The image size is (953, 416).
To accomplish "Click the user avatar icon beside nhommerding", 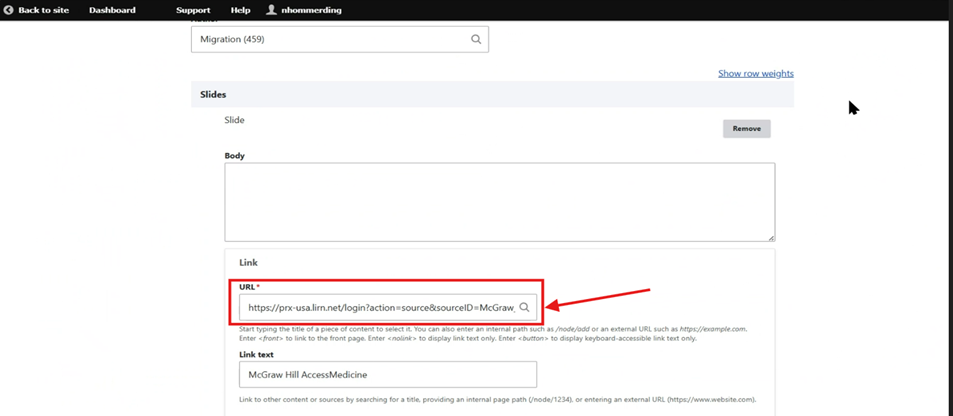I will [271, 10].
